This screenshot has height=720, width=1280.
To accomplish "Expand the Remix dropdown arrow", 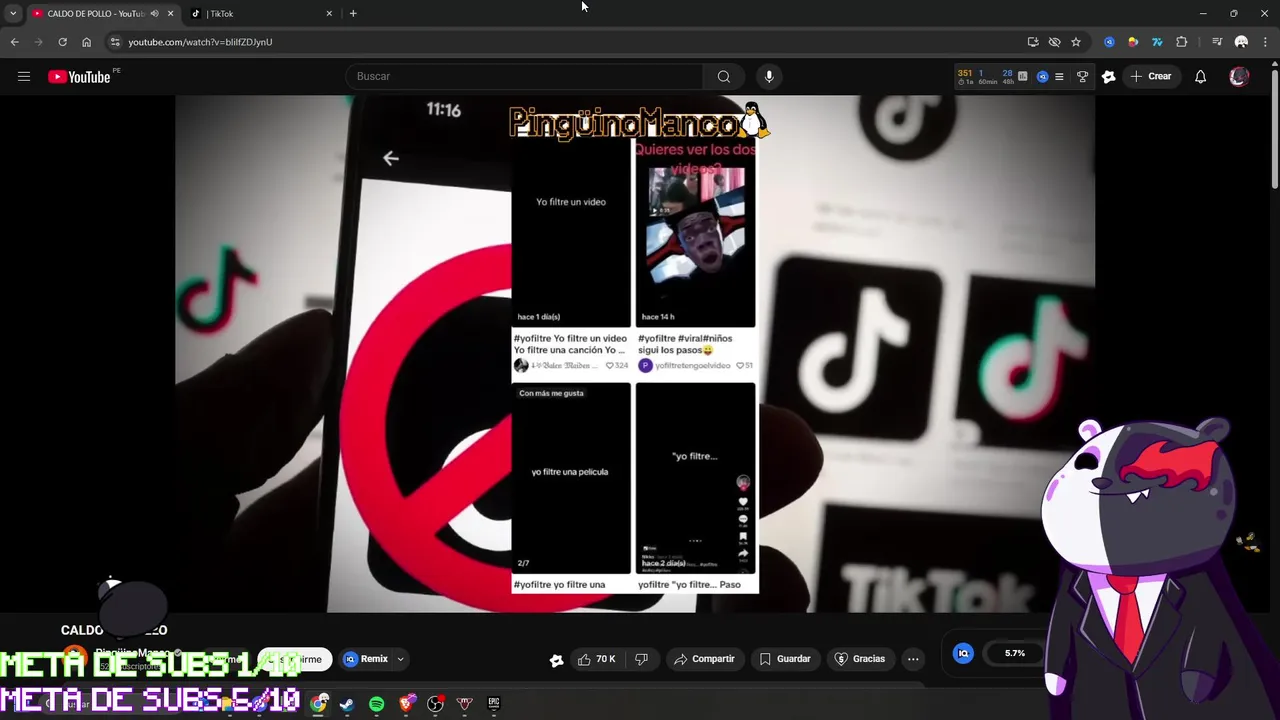I will point(400,659).
